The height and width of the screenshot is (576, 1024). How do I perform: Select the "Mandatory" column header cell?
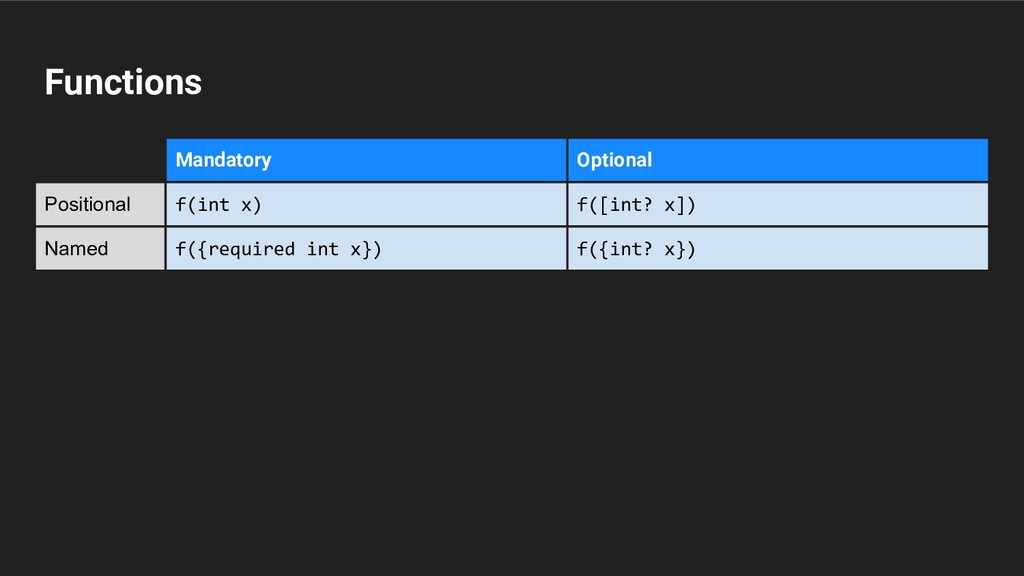click(x=366, y=160)
